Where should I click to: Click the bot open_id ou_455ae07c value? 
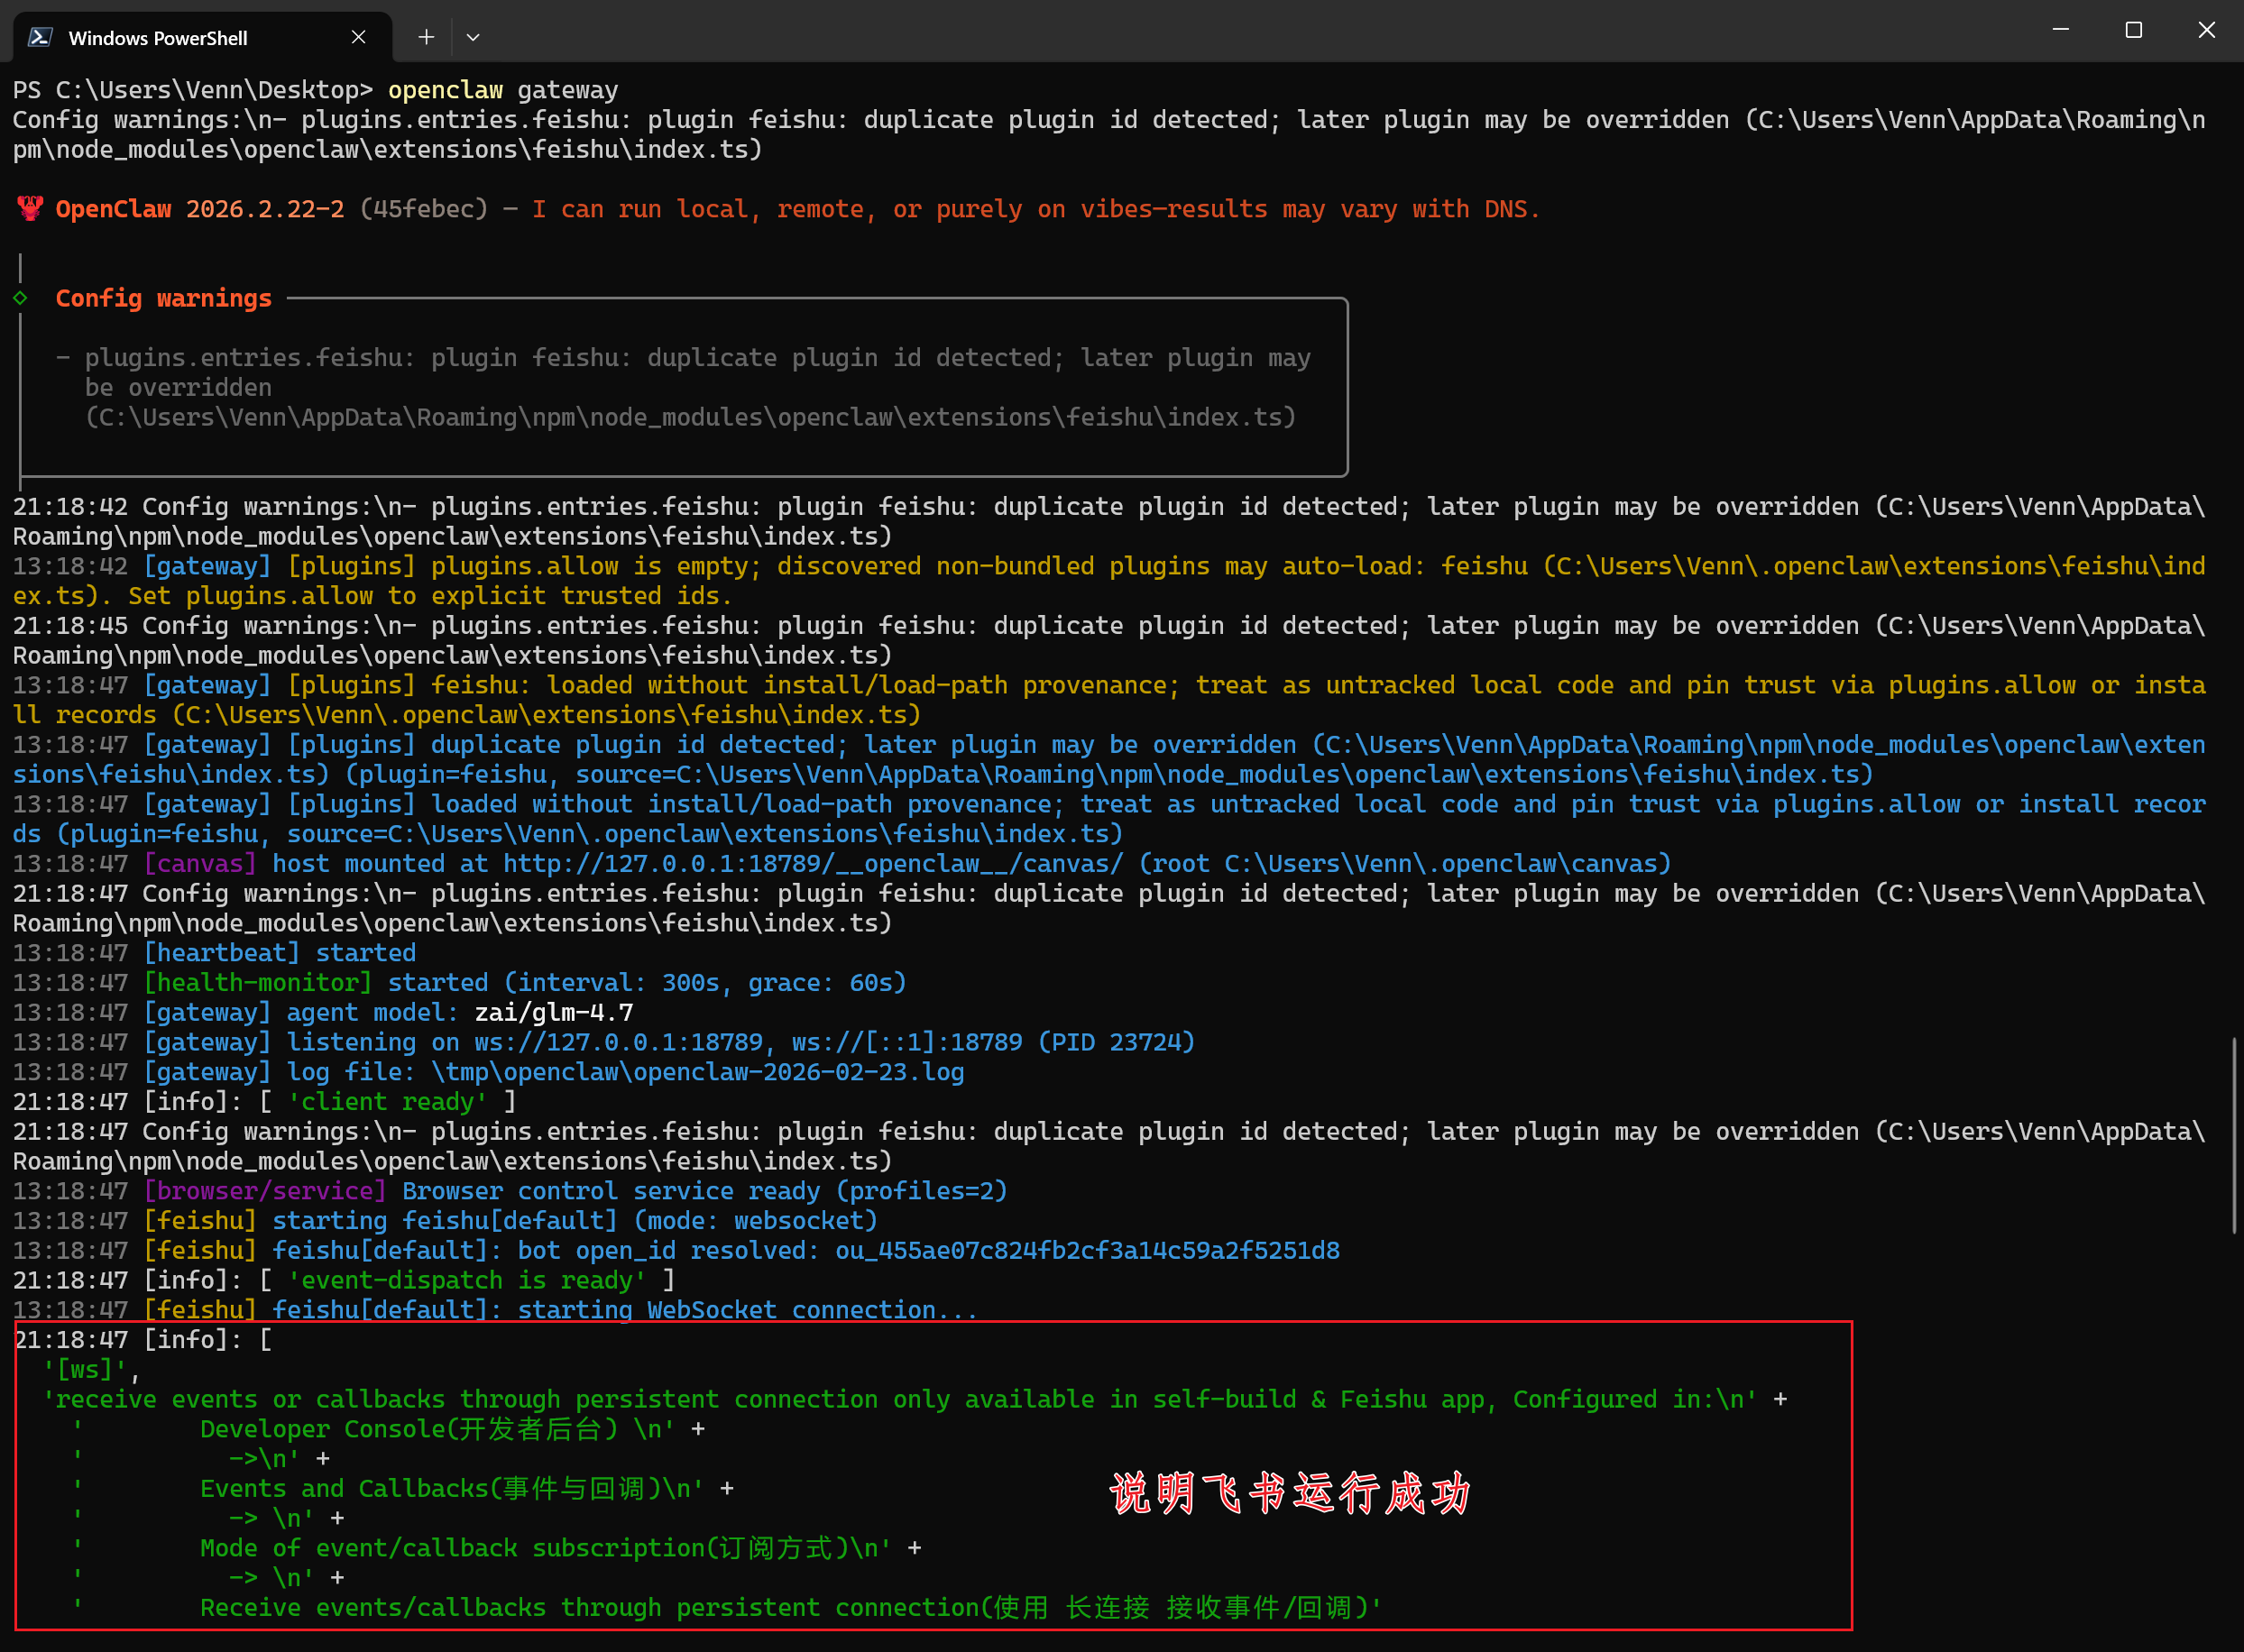pos(1087,1250)
